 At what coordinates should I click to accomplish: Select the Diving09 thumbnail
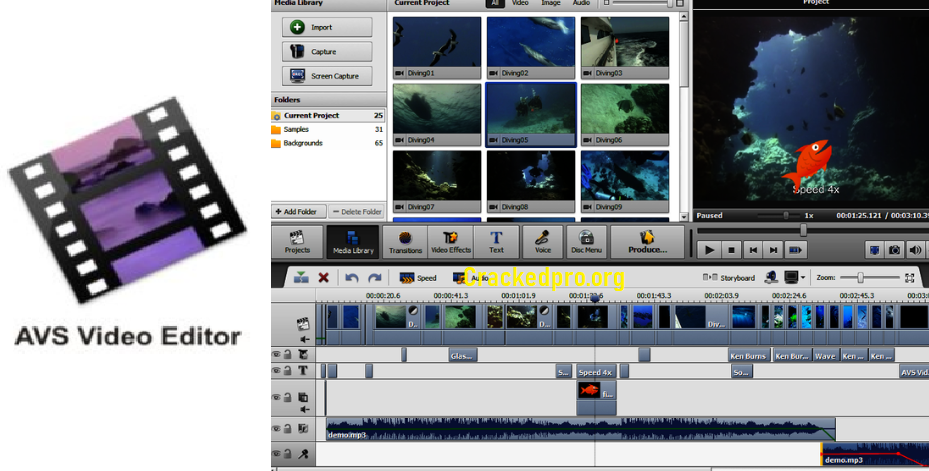624,181
